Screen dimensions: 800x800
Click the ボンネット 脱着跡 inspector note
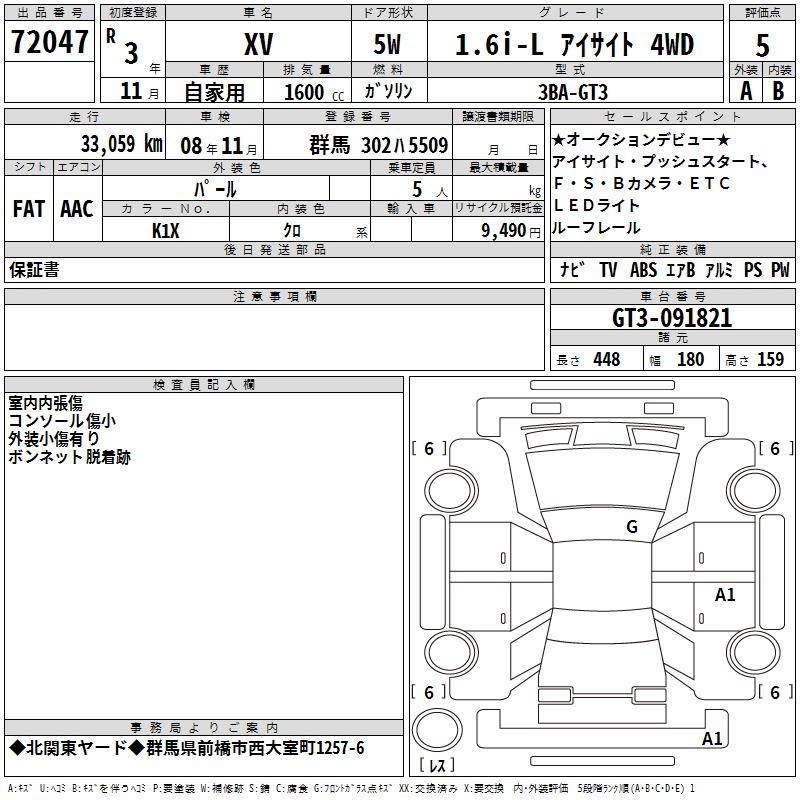[x=69, y=457]
